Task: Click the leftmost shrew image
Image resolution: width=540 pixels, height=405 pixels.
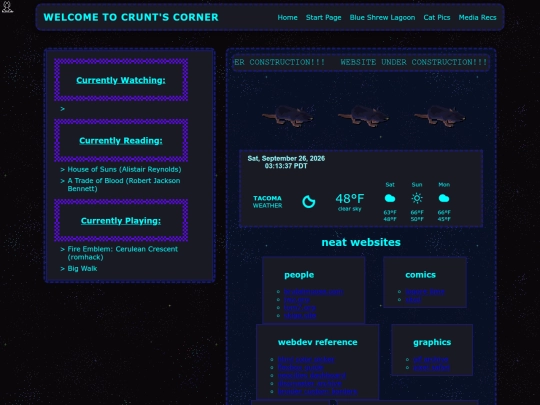Action: click(x=287, y=116)
